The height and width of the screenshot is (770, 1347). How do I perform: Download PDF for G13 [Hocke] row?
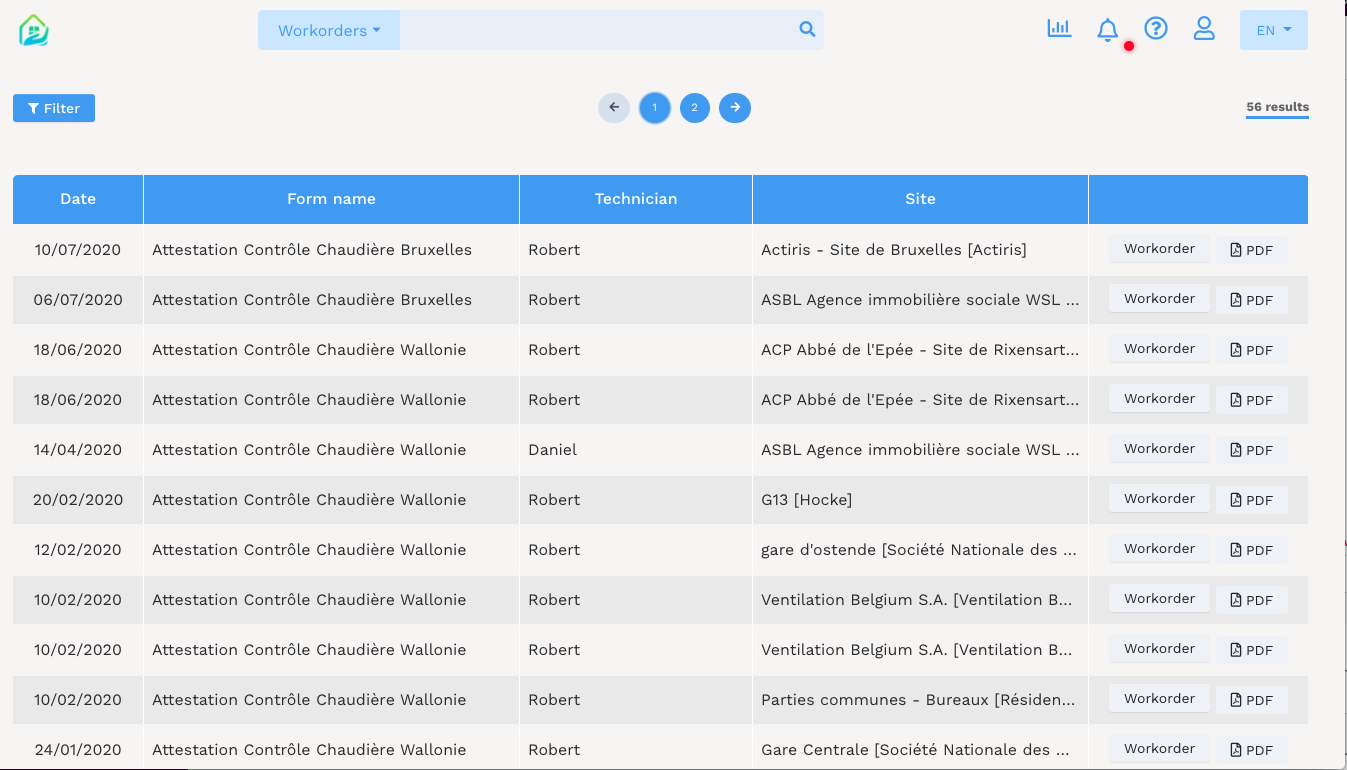(x=1251, y=500)
